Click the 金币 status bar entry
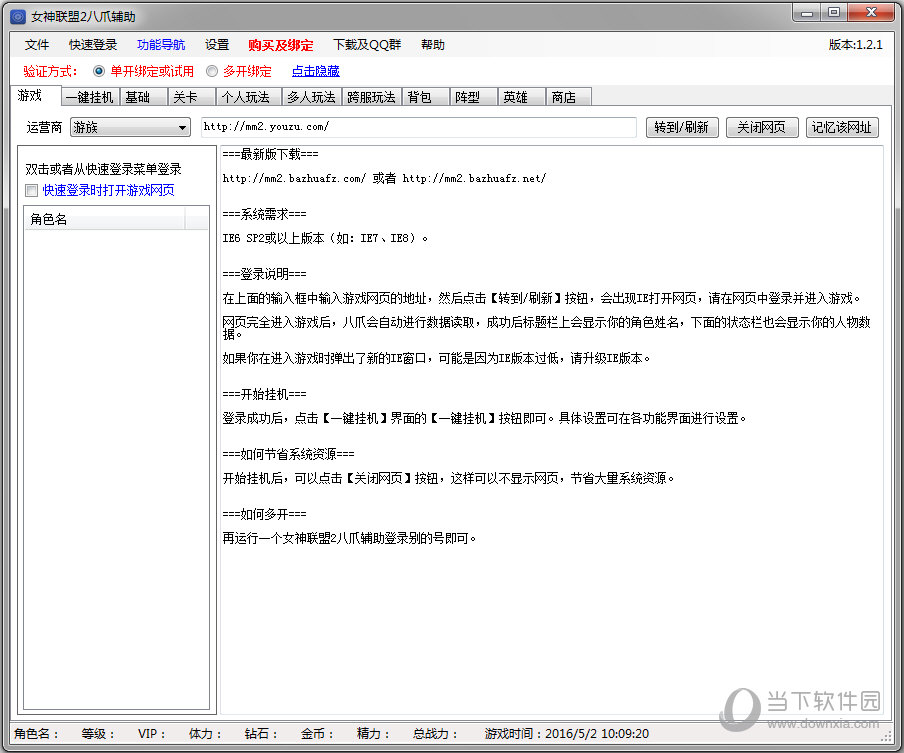Viewport: 904px width, 753px height. (x=317, y=734)
